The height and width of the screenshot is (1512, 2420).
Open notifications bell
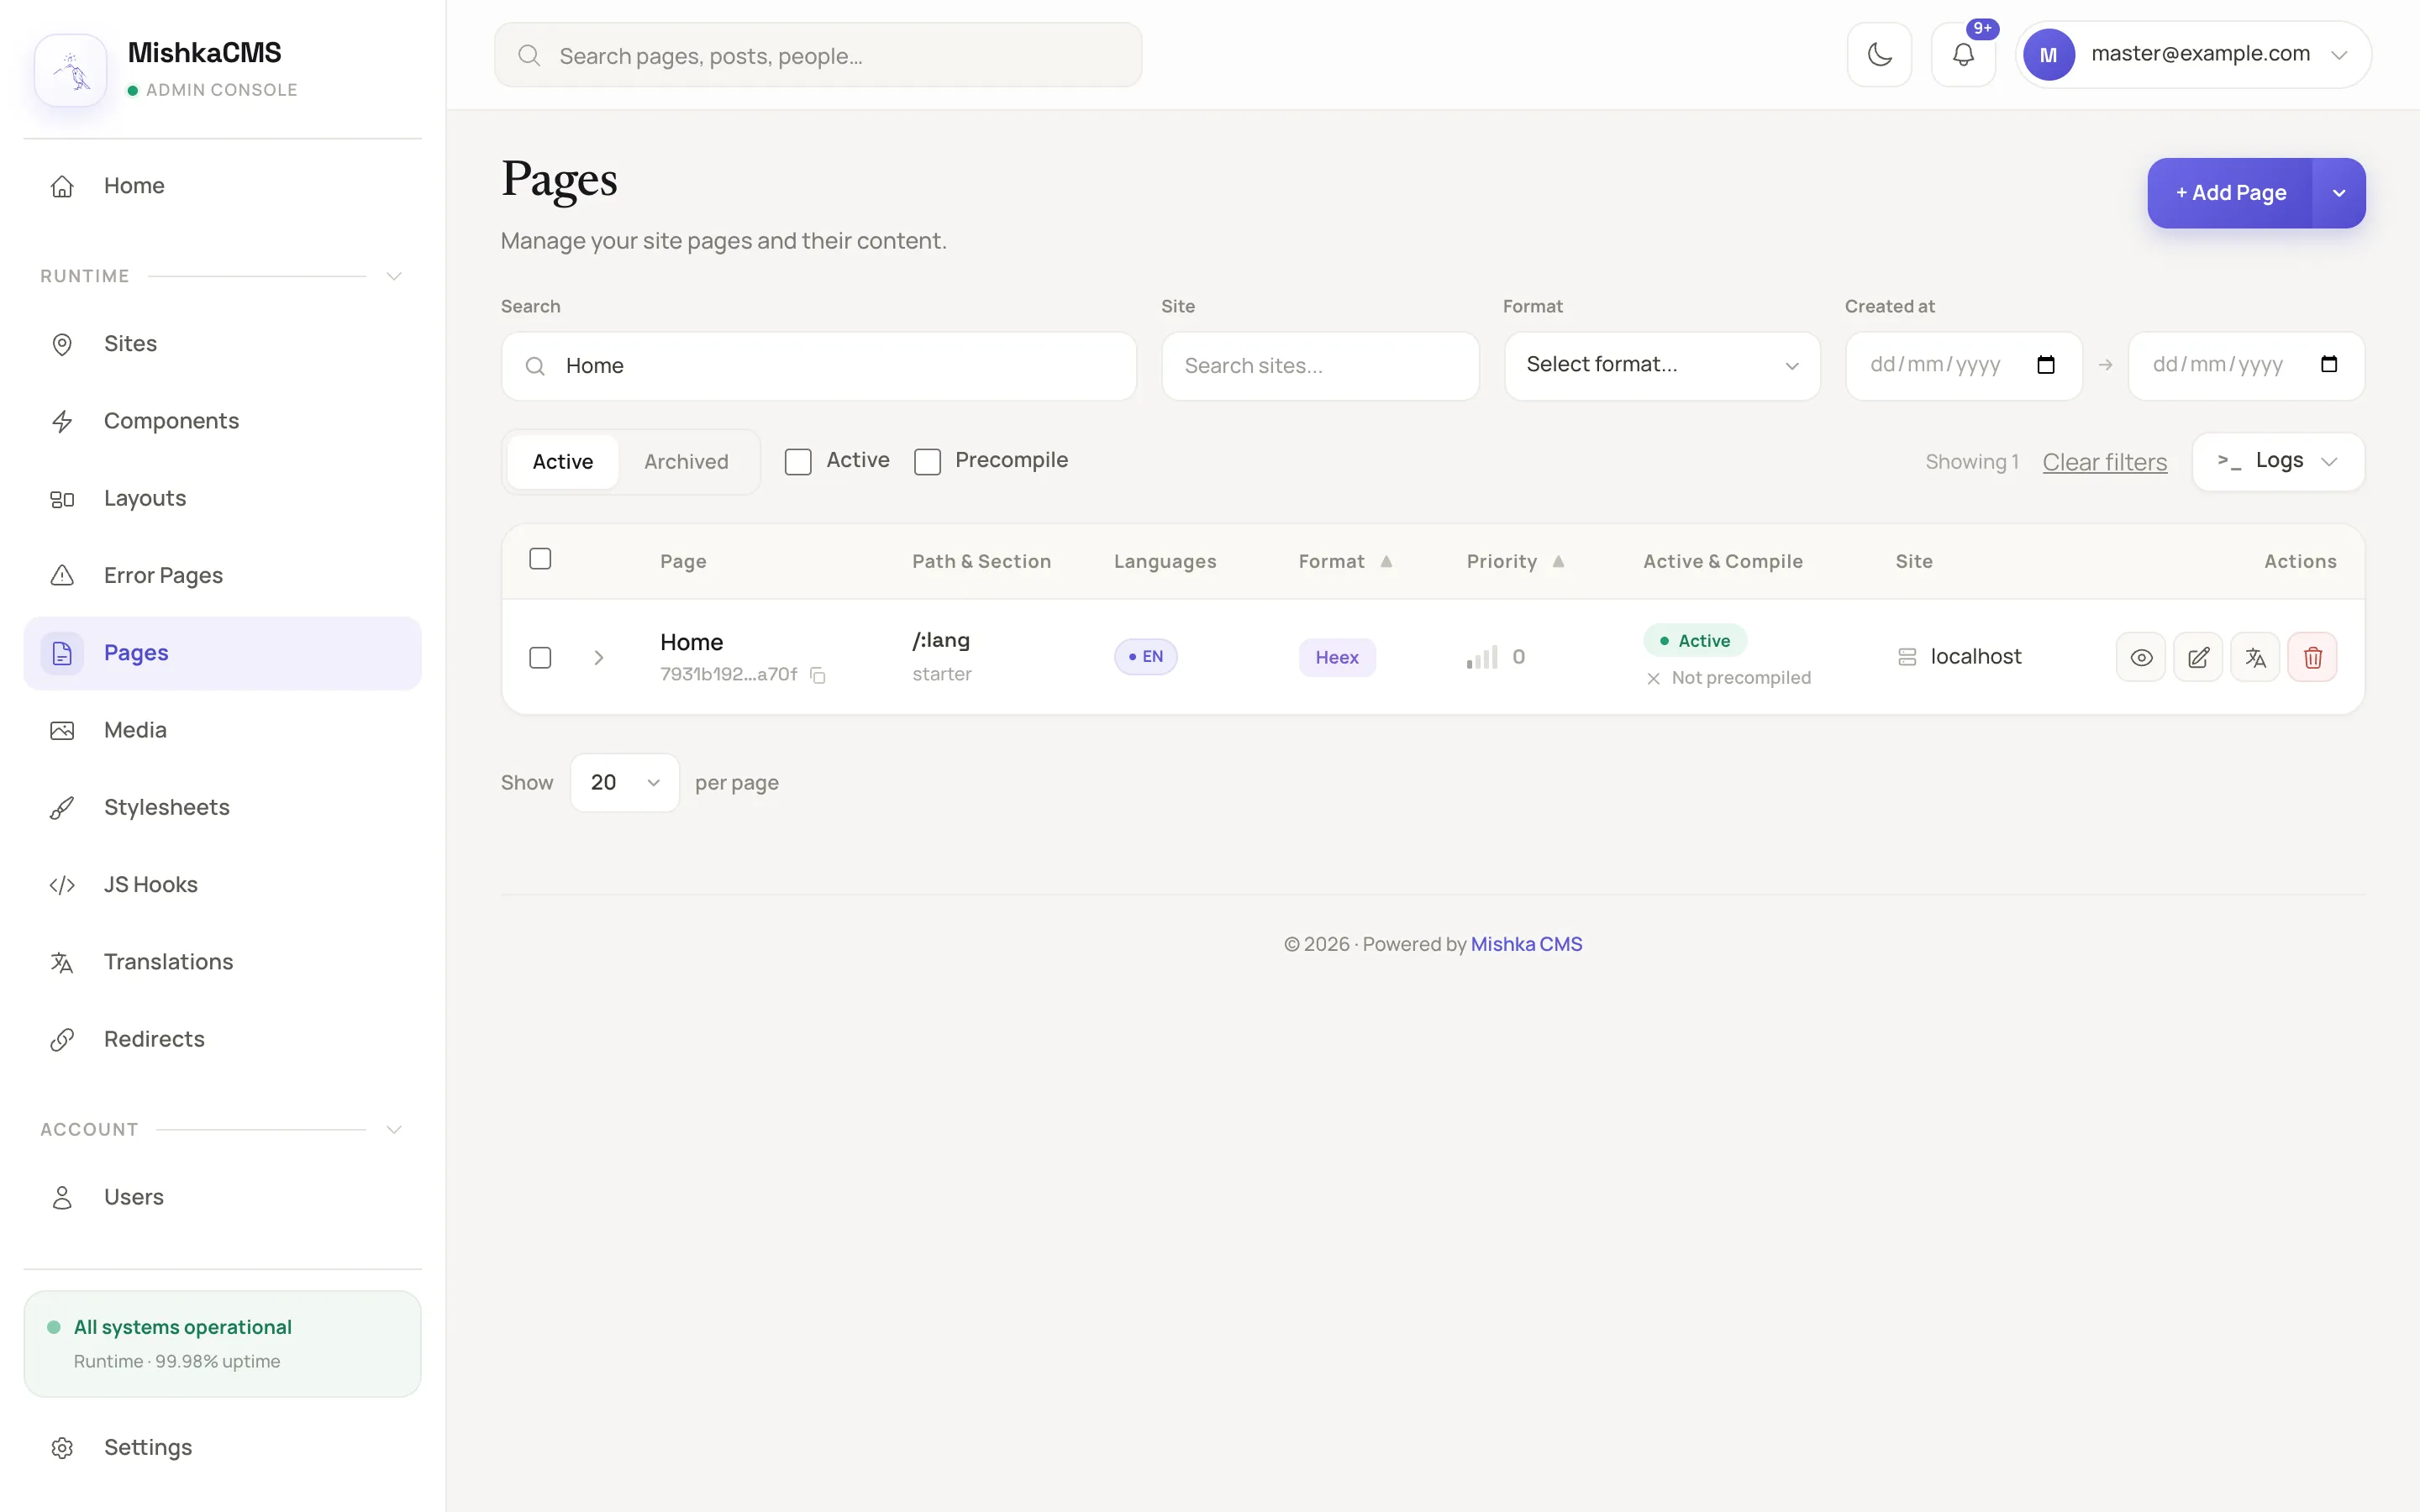(x=1963, y=55)
